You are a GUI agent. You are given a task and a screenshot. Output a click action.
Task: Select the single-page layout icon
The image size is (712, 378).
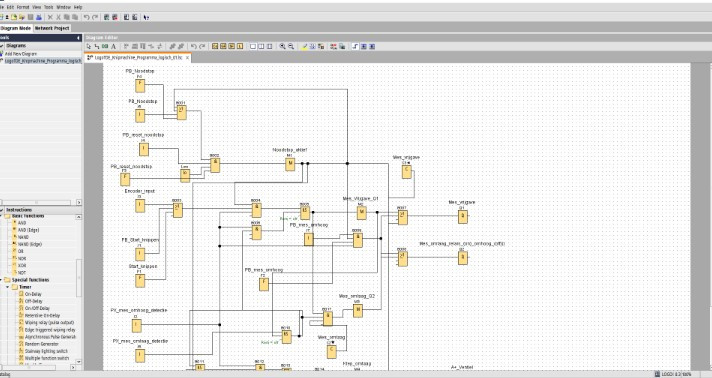click(x=253, y=46)
